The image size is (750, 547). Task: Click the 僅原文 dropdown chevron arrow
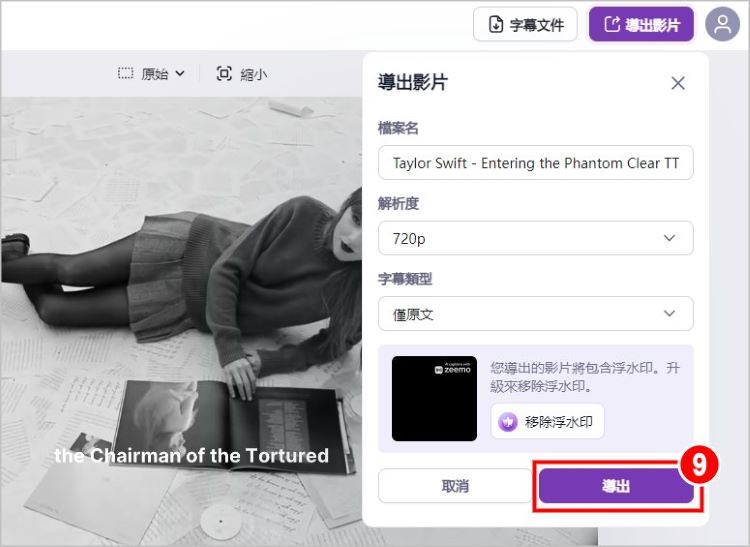(670, 314)
